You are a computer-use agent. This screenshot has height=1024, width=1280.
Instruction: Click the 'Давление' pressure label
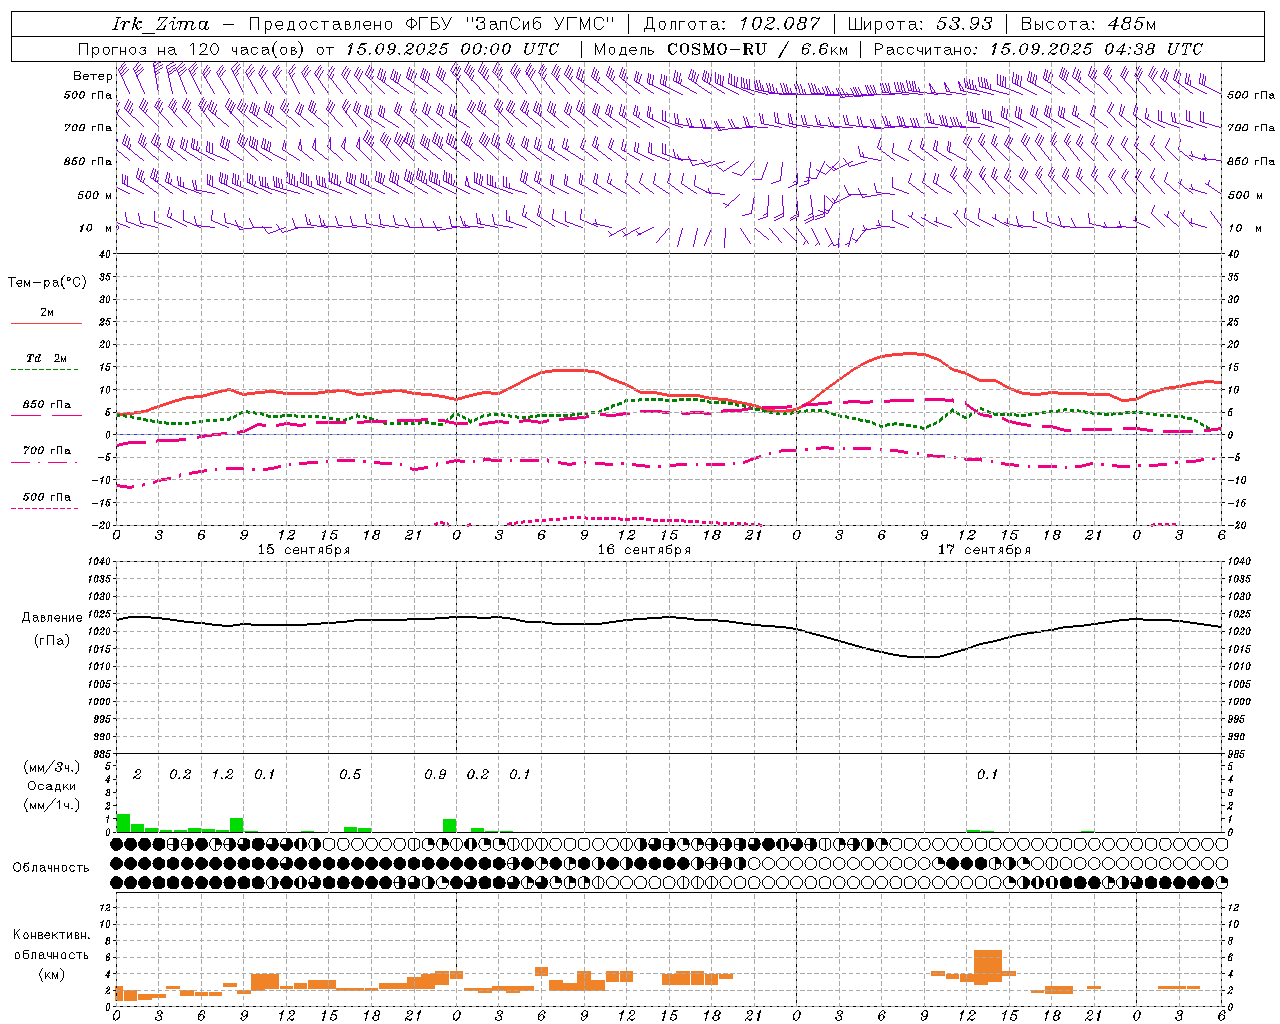52,618
